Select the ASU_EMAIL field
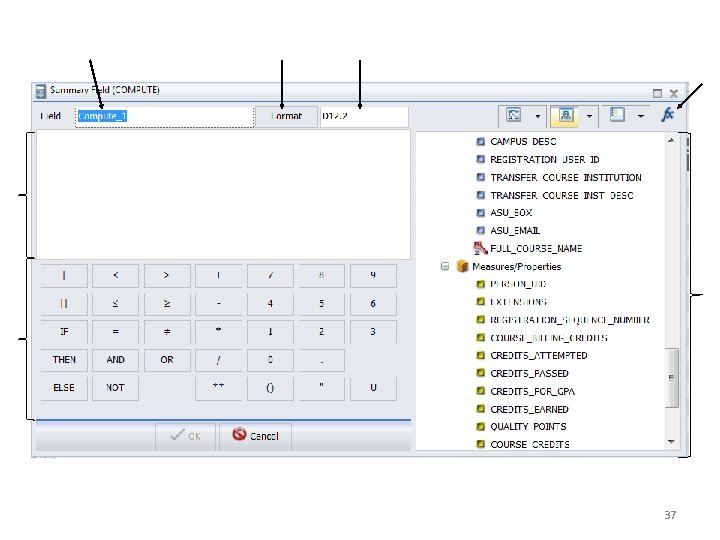This screenshot has height=540, width=720. point(515,231)
